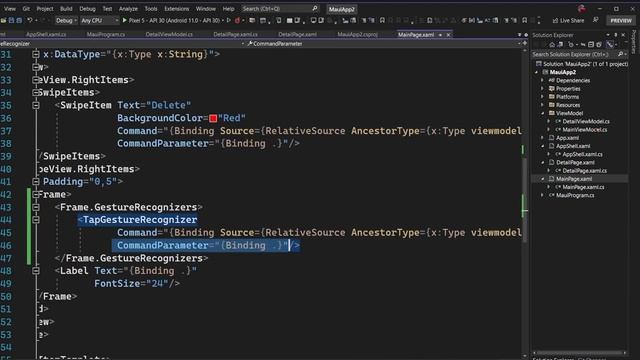This screenshot has width=640, height=360.
Task: Select DetailPage.xaml in Solution Explorer tree
Action: (575, 162)
